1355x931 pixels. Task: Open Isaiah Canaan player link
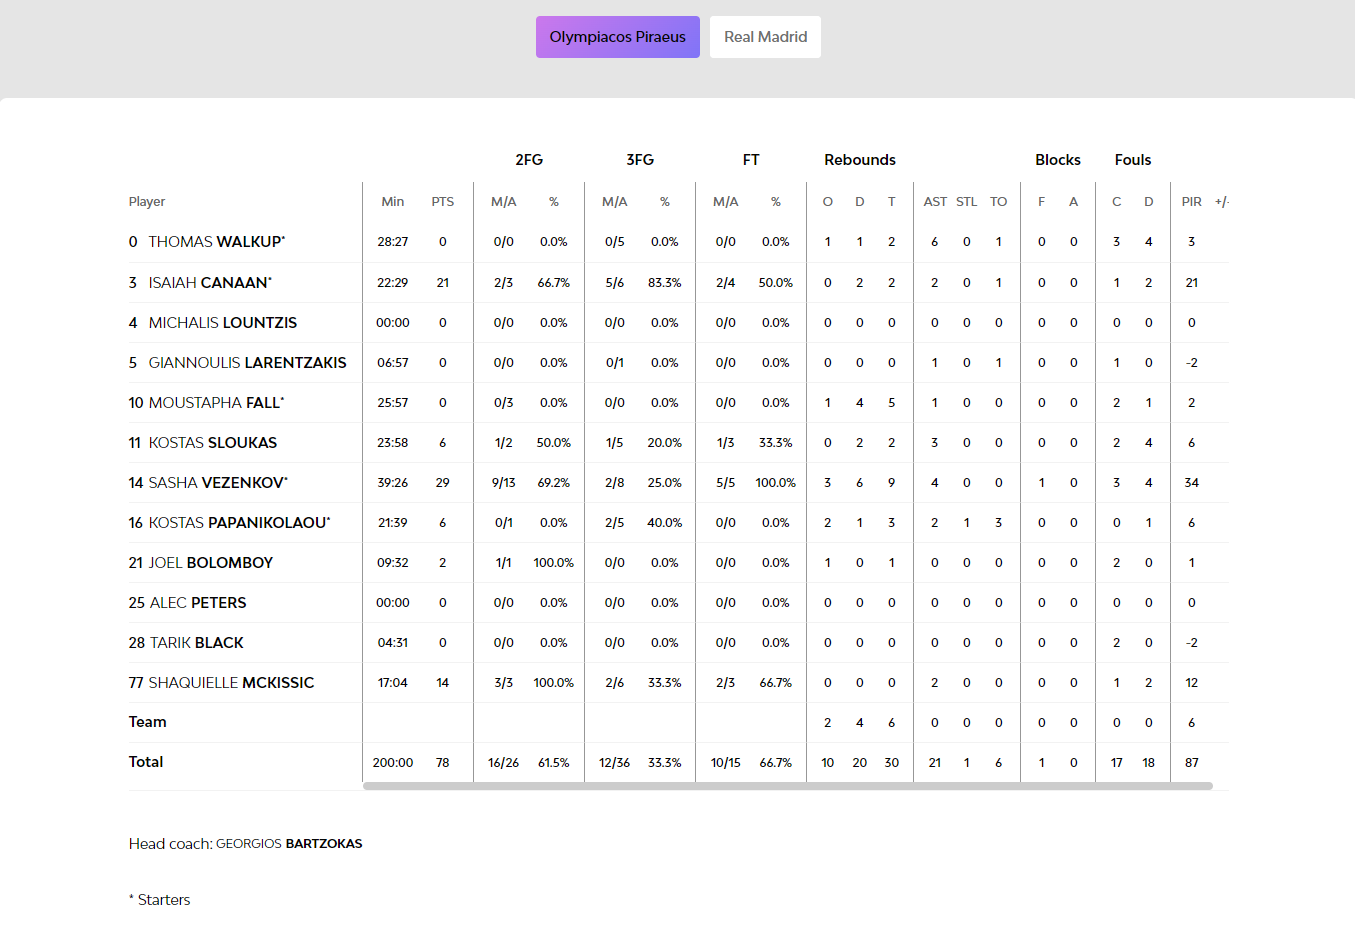(x=208, y=283)
